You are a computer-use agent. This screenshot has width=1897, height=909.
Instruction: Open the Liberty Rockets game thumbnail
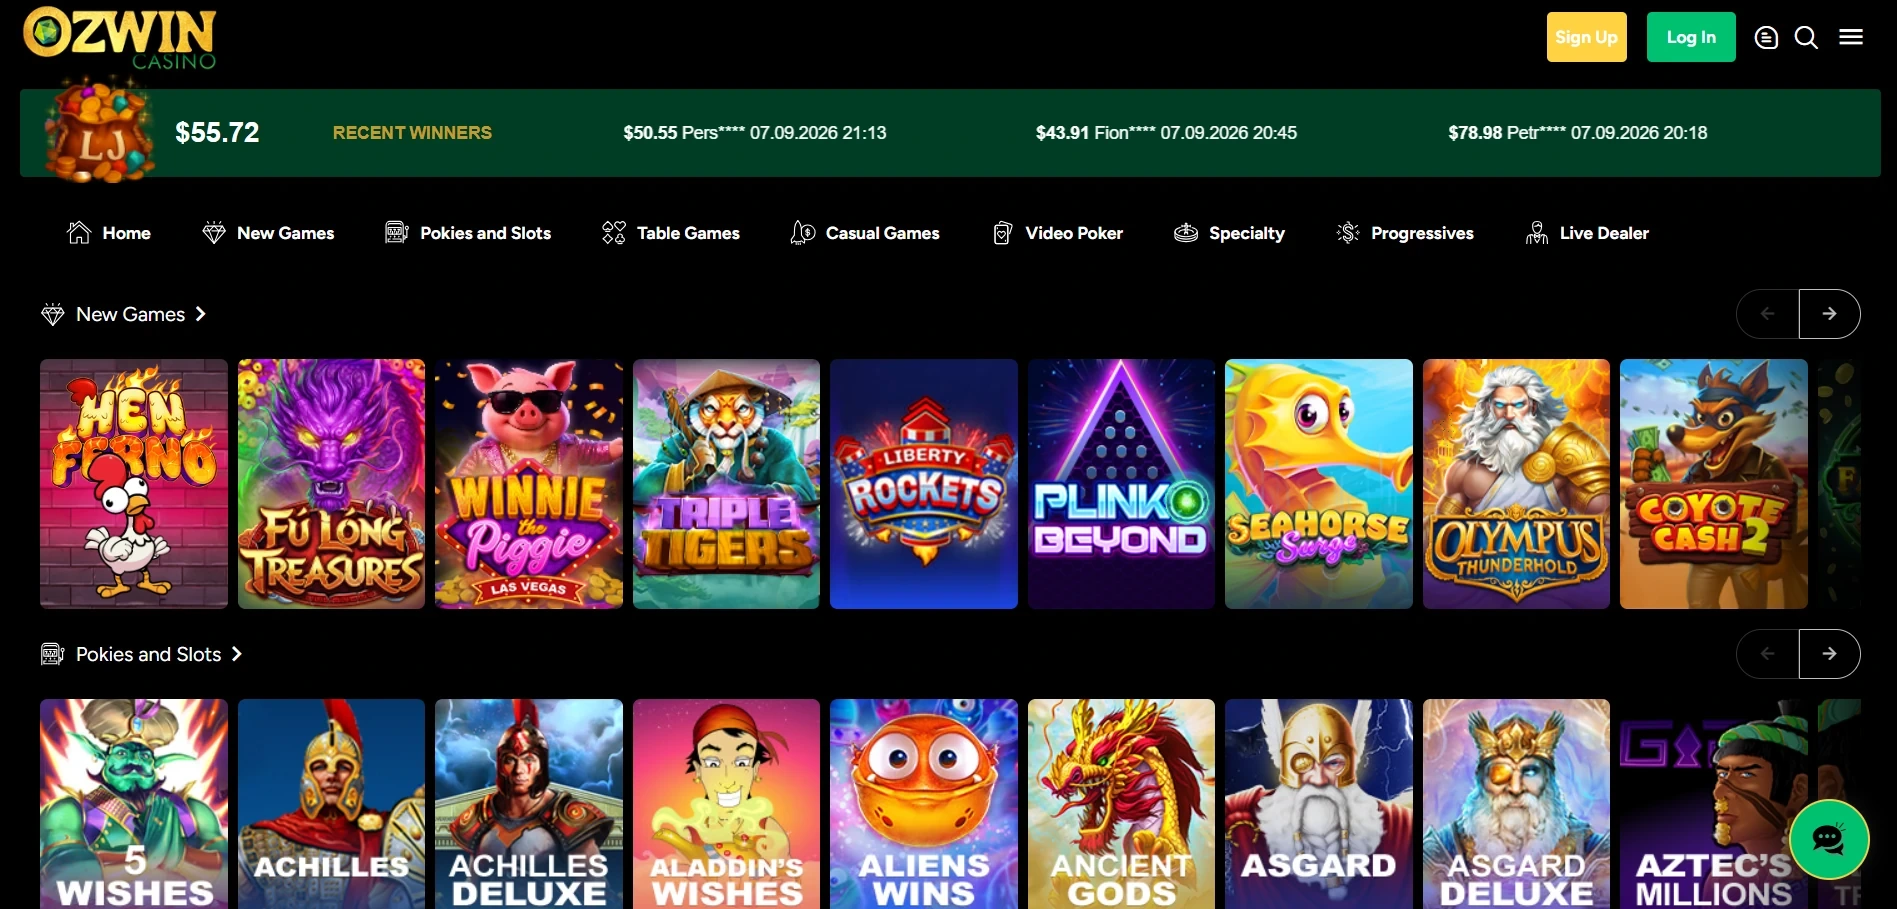tap(924, 484)
